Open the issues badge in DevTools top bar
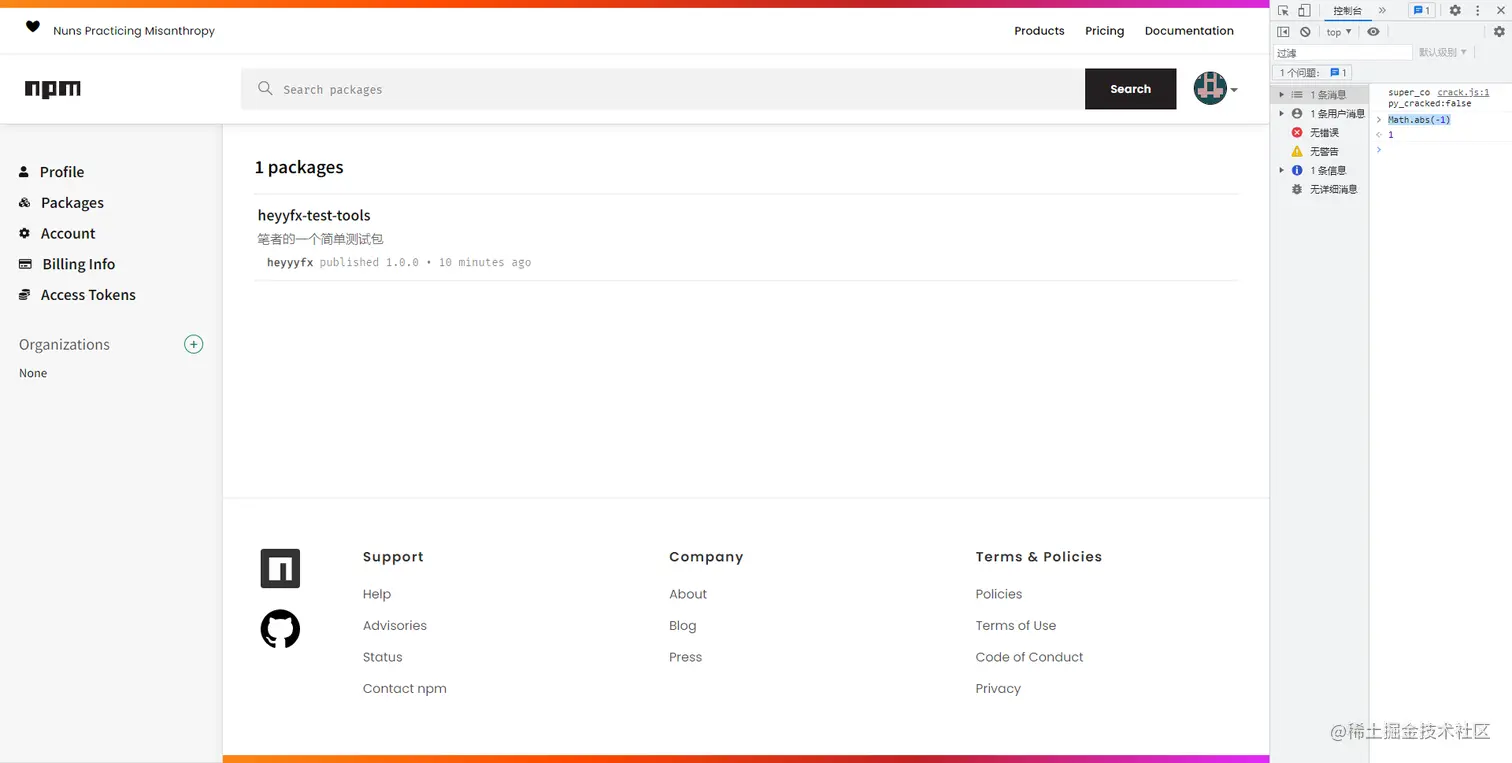Image resolution: width=1512 pixels, height=763 pixels. click(x=1421, y=10)
